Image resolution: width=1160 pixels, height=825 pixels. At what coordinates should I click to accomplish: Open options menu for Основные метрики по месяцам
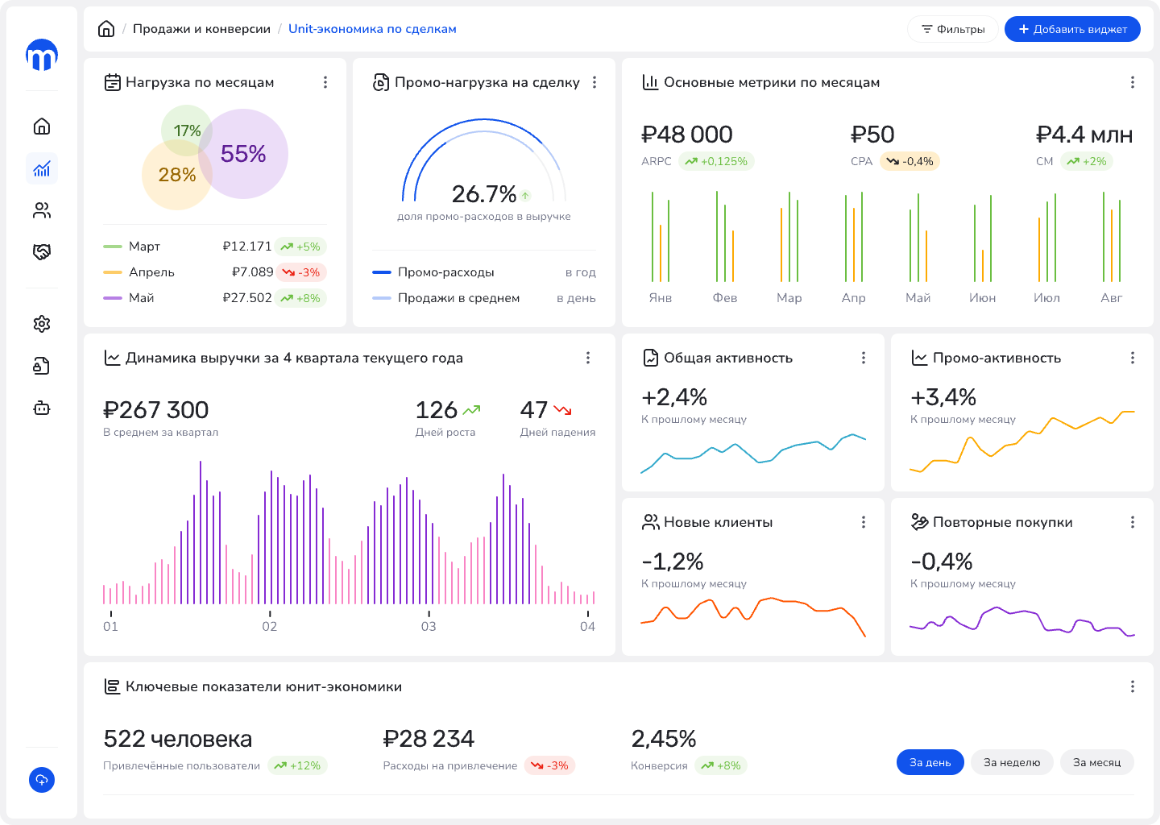1133,82
